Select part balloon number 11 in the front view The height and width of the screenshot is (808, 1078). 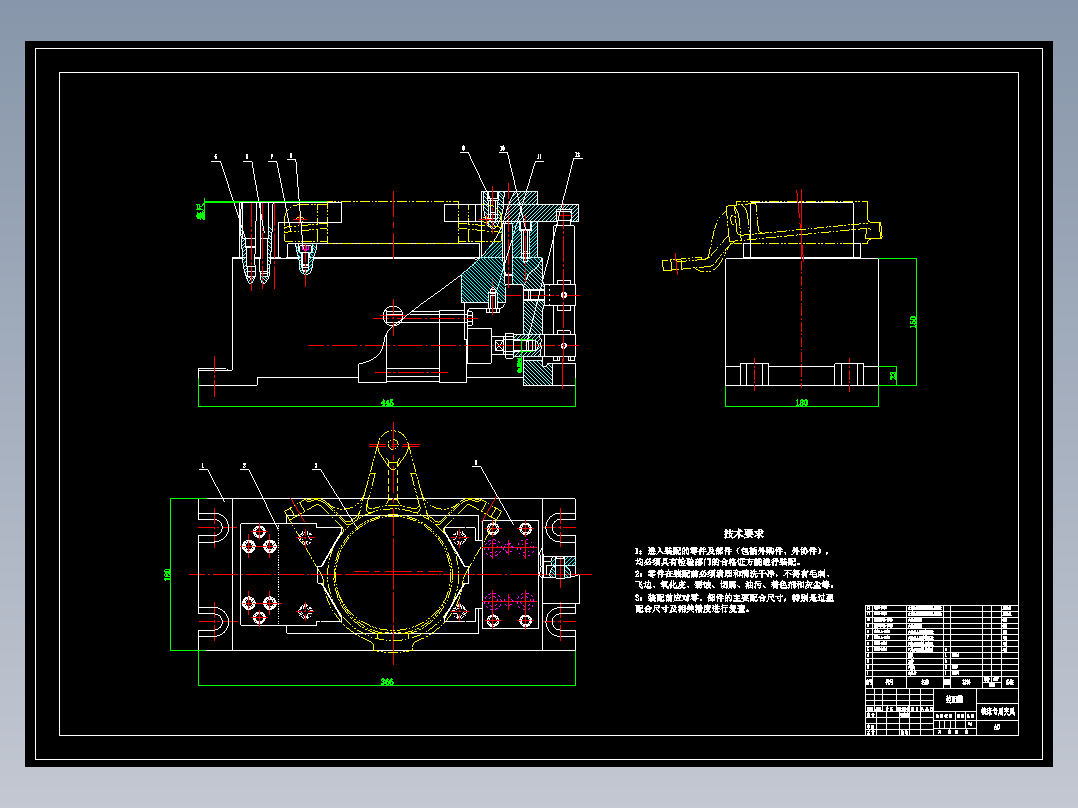[539, 157]
